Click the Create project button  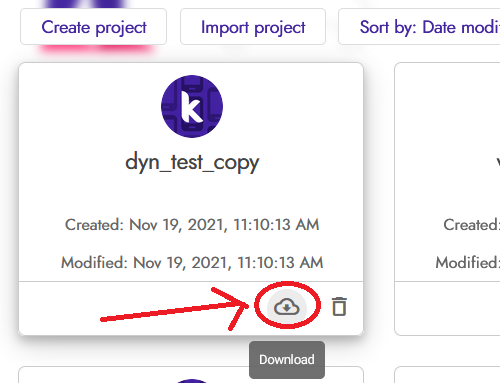93,27
